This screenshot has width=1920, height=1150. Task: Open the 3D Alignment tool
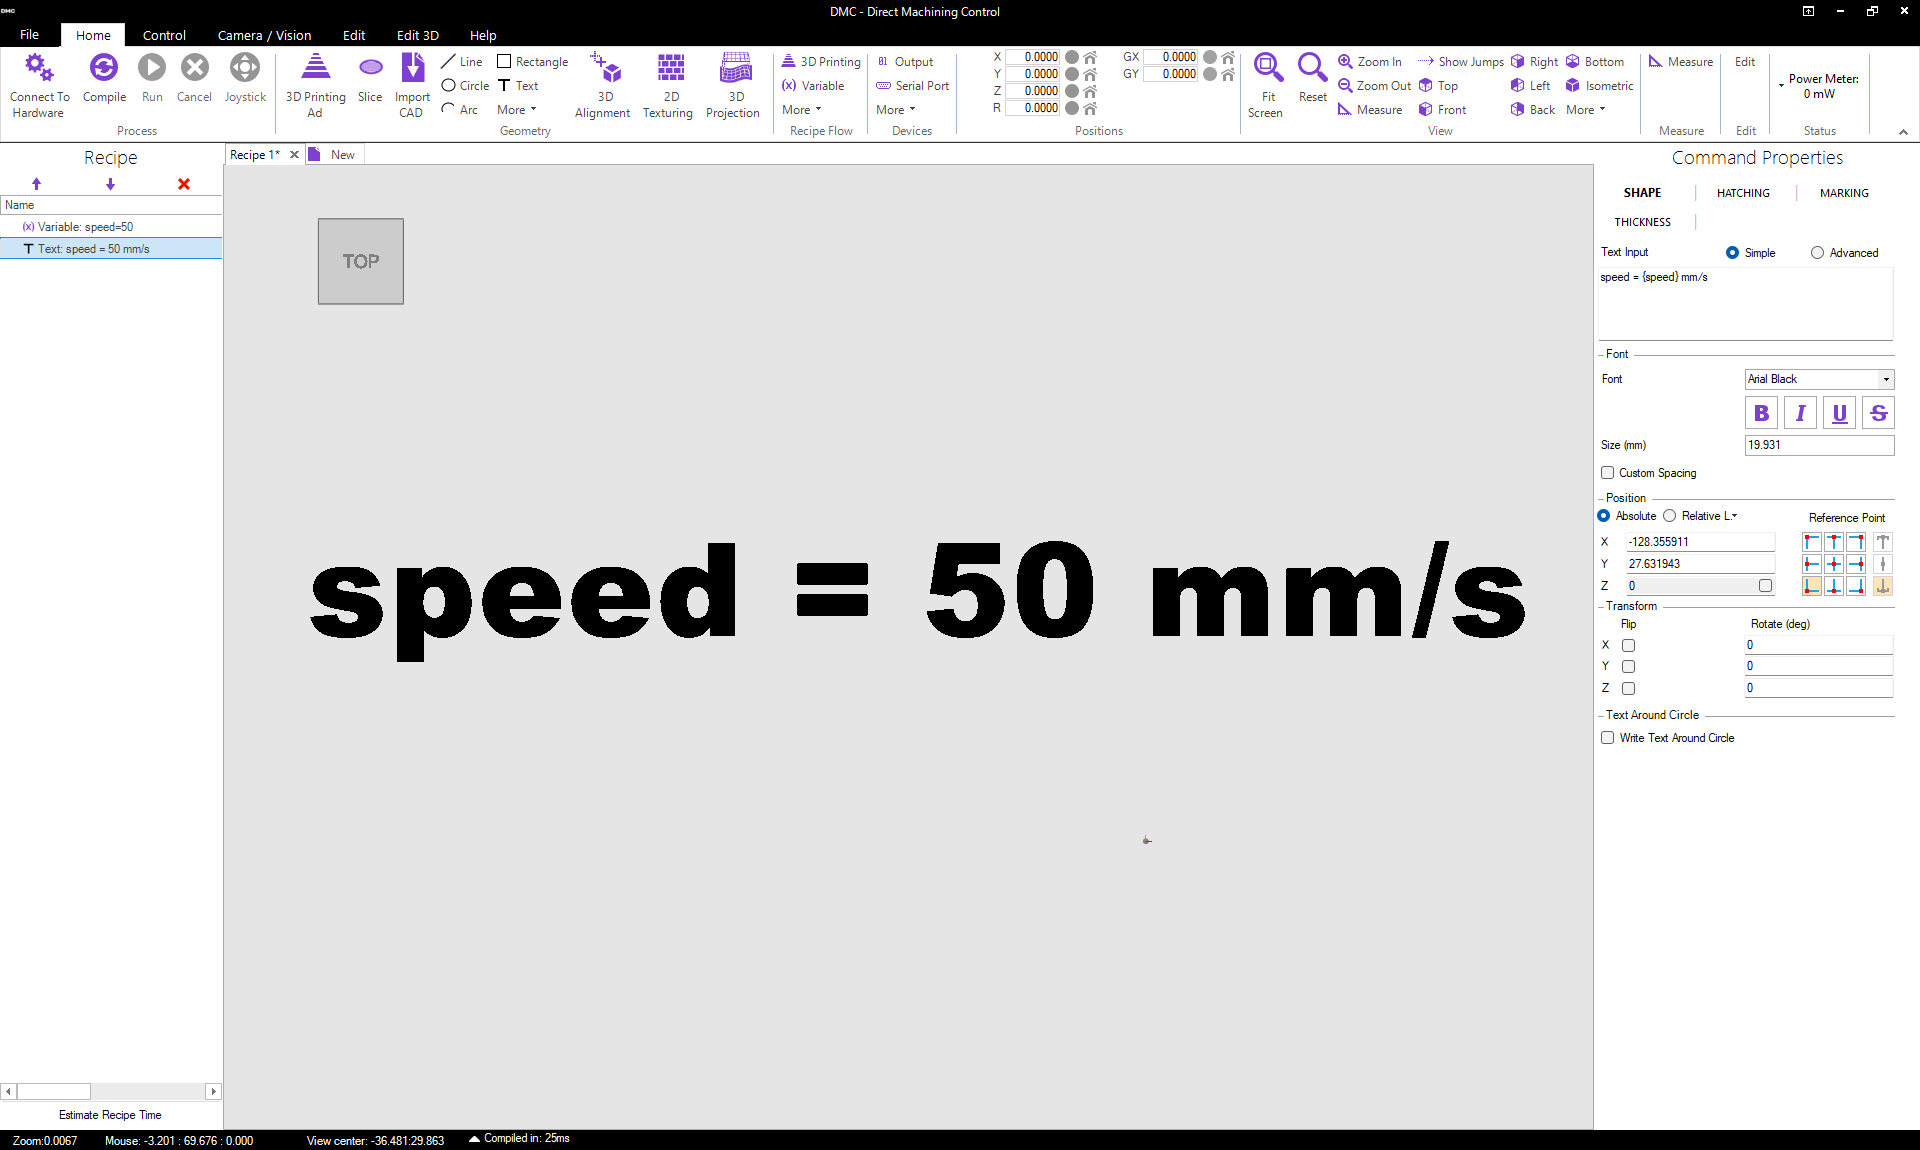point(604,69)
